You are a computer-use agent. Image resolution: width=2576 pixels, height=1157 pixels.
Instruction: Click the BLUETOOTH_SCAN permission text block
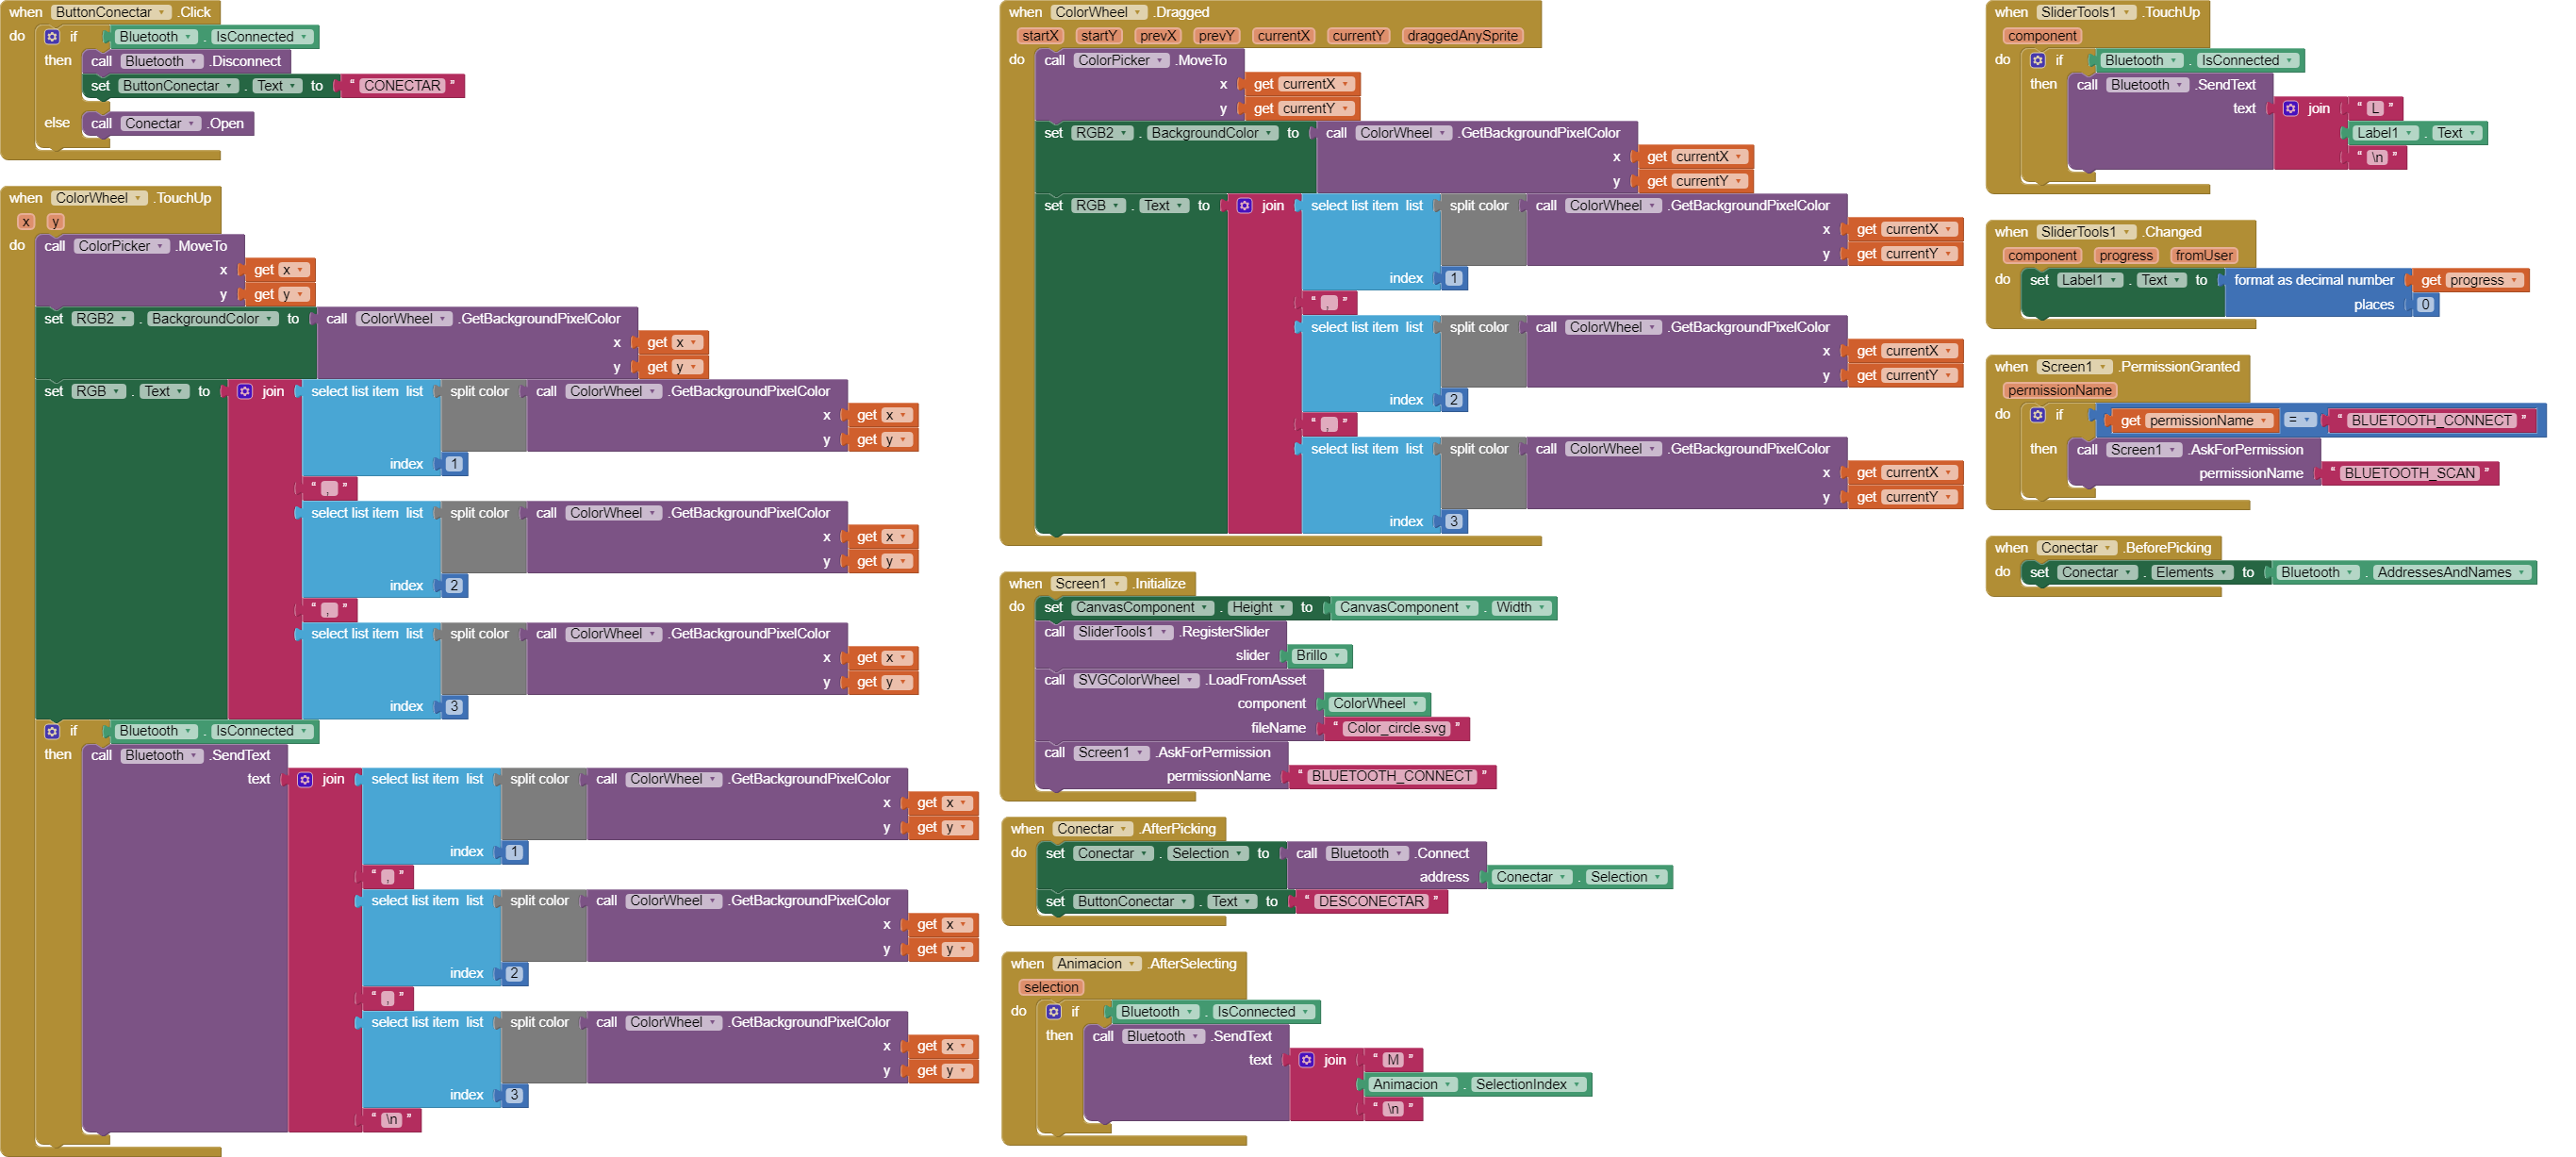pos(2408,474)
